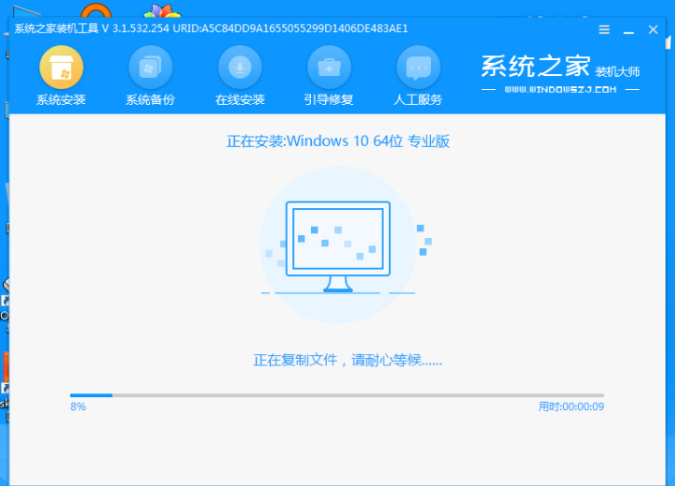Click the 引导修复 tab label
Screen dimensions: 675x486
329,100
